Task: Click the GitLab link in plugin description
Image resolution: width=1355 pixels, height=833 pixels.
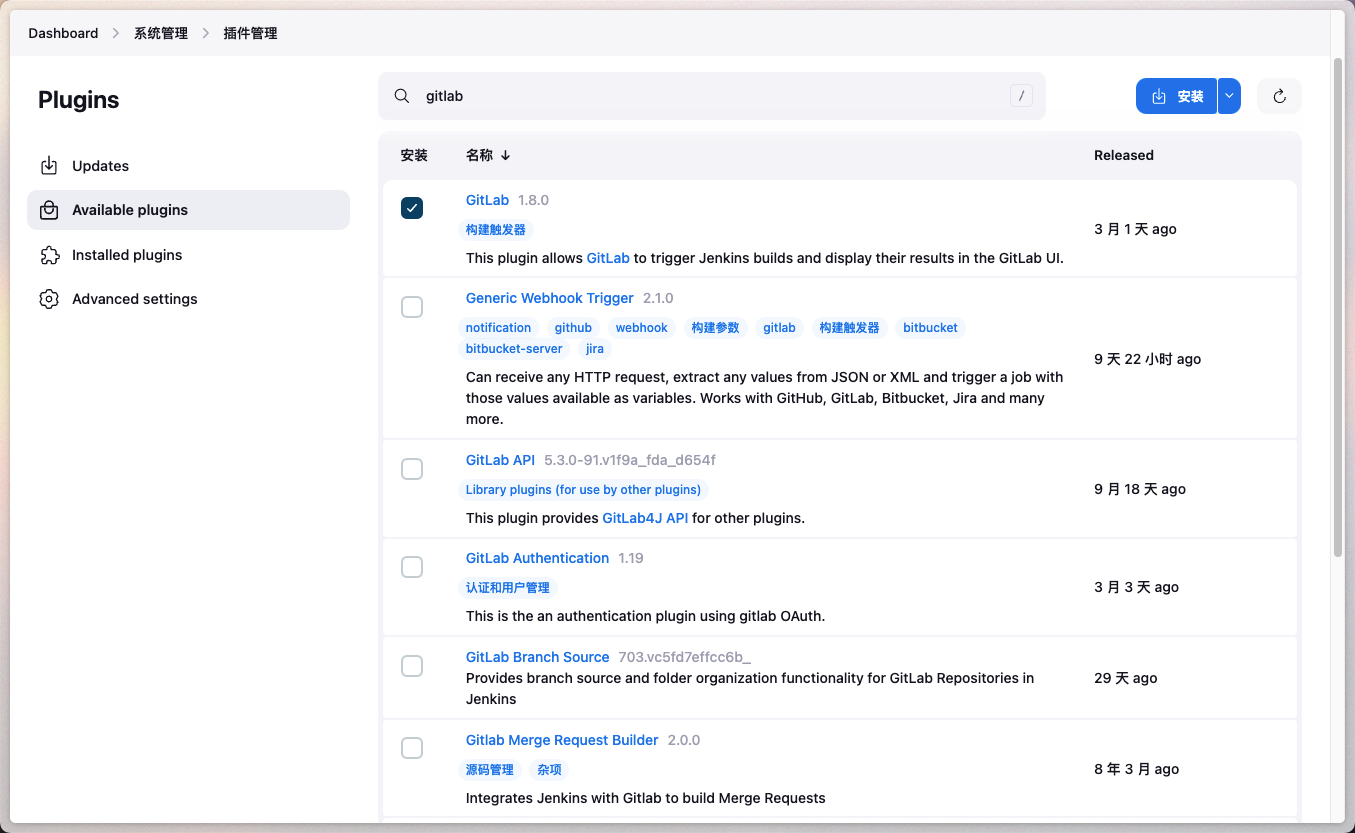Action: coord(608,258)
